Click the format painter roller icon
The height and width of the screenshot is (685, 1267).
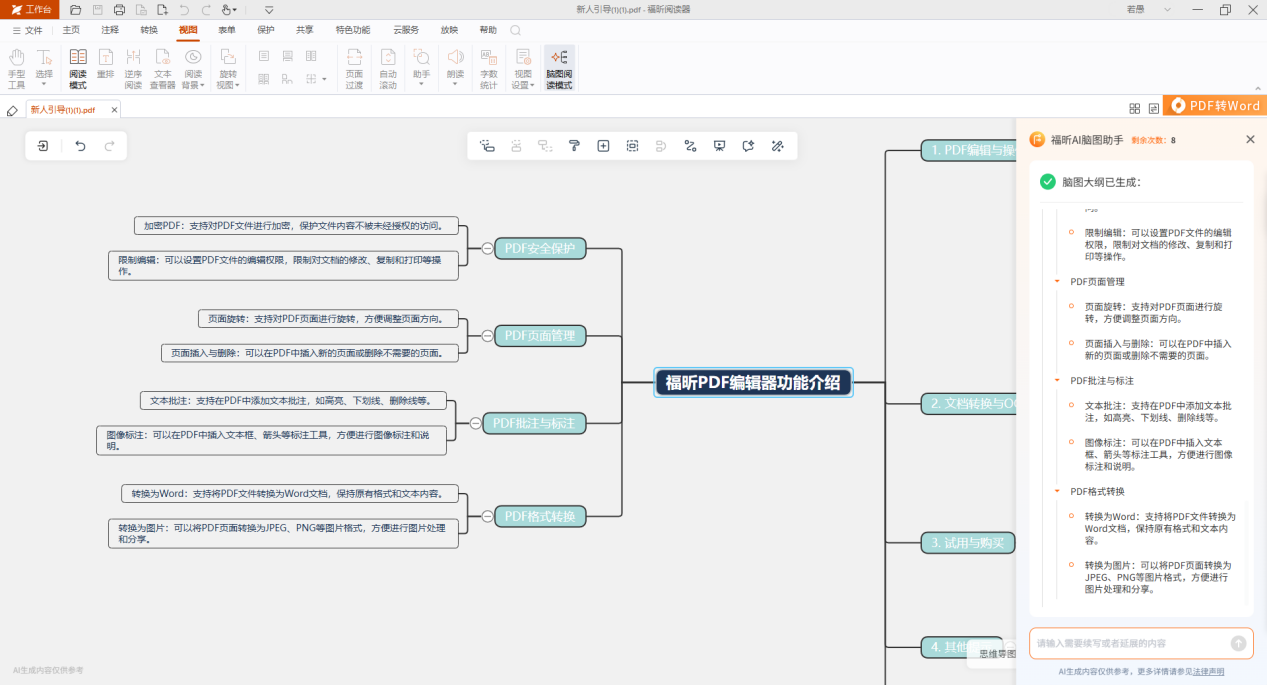(x=574, y=146)
